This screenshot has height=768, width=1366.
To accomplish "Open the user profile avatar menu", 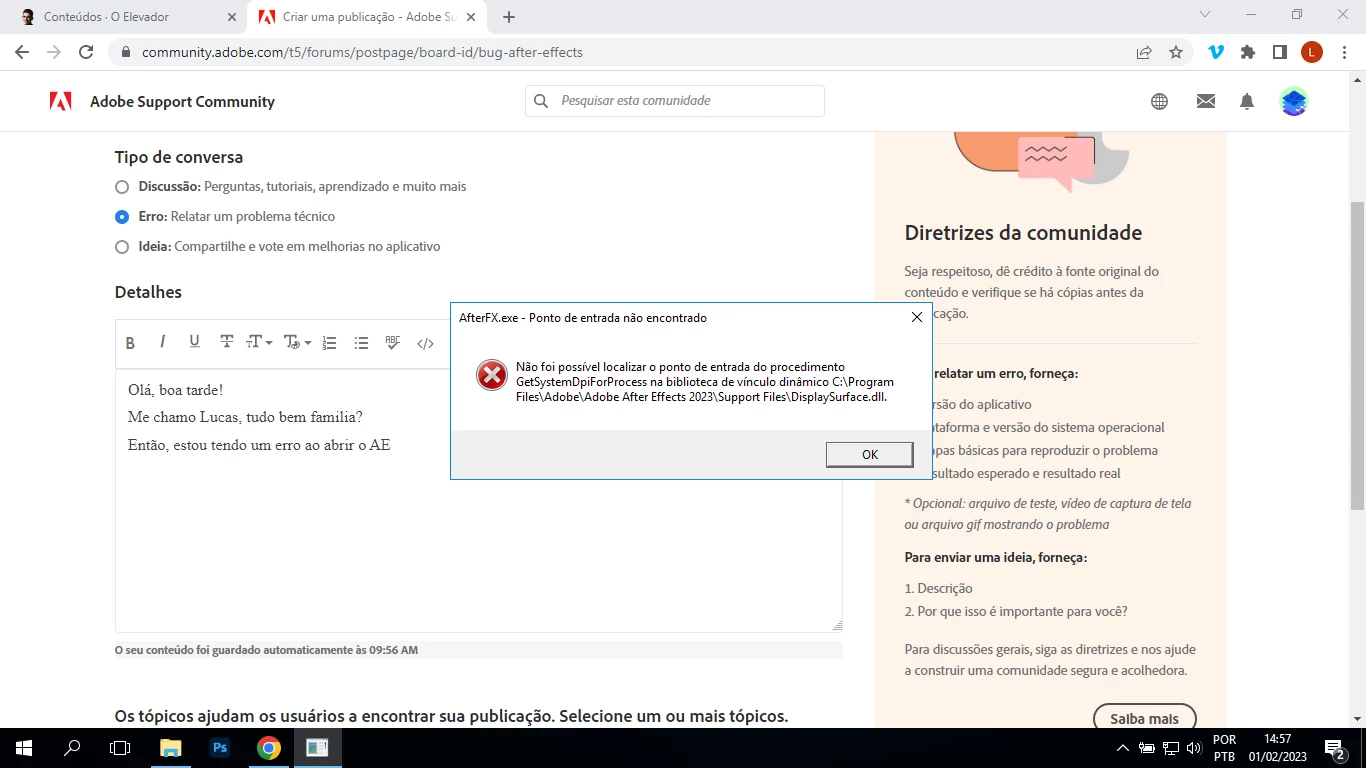I will pos(1294,101).
